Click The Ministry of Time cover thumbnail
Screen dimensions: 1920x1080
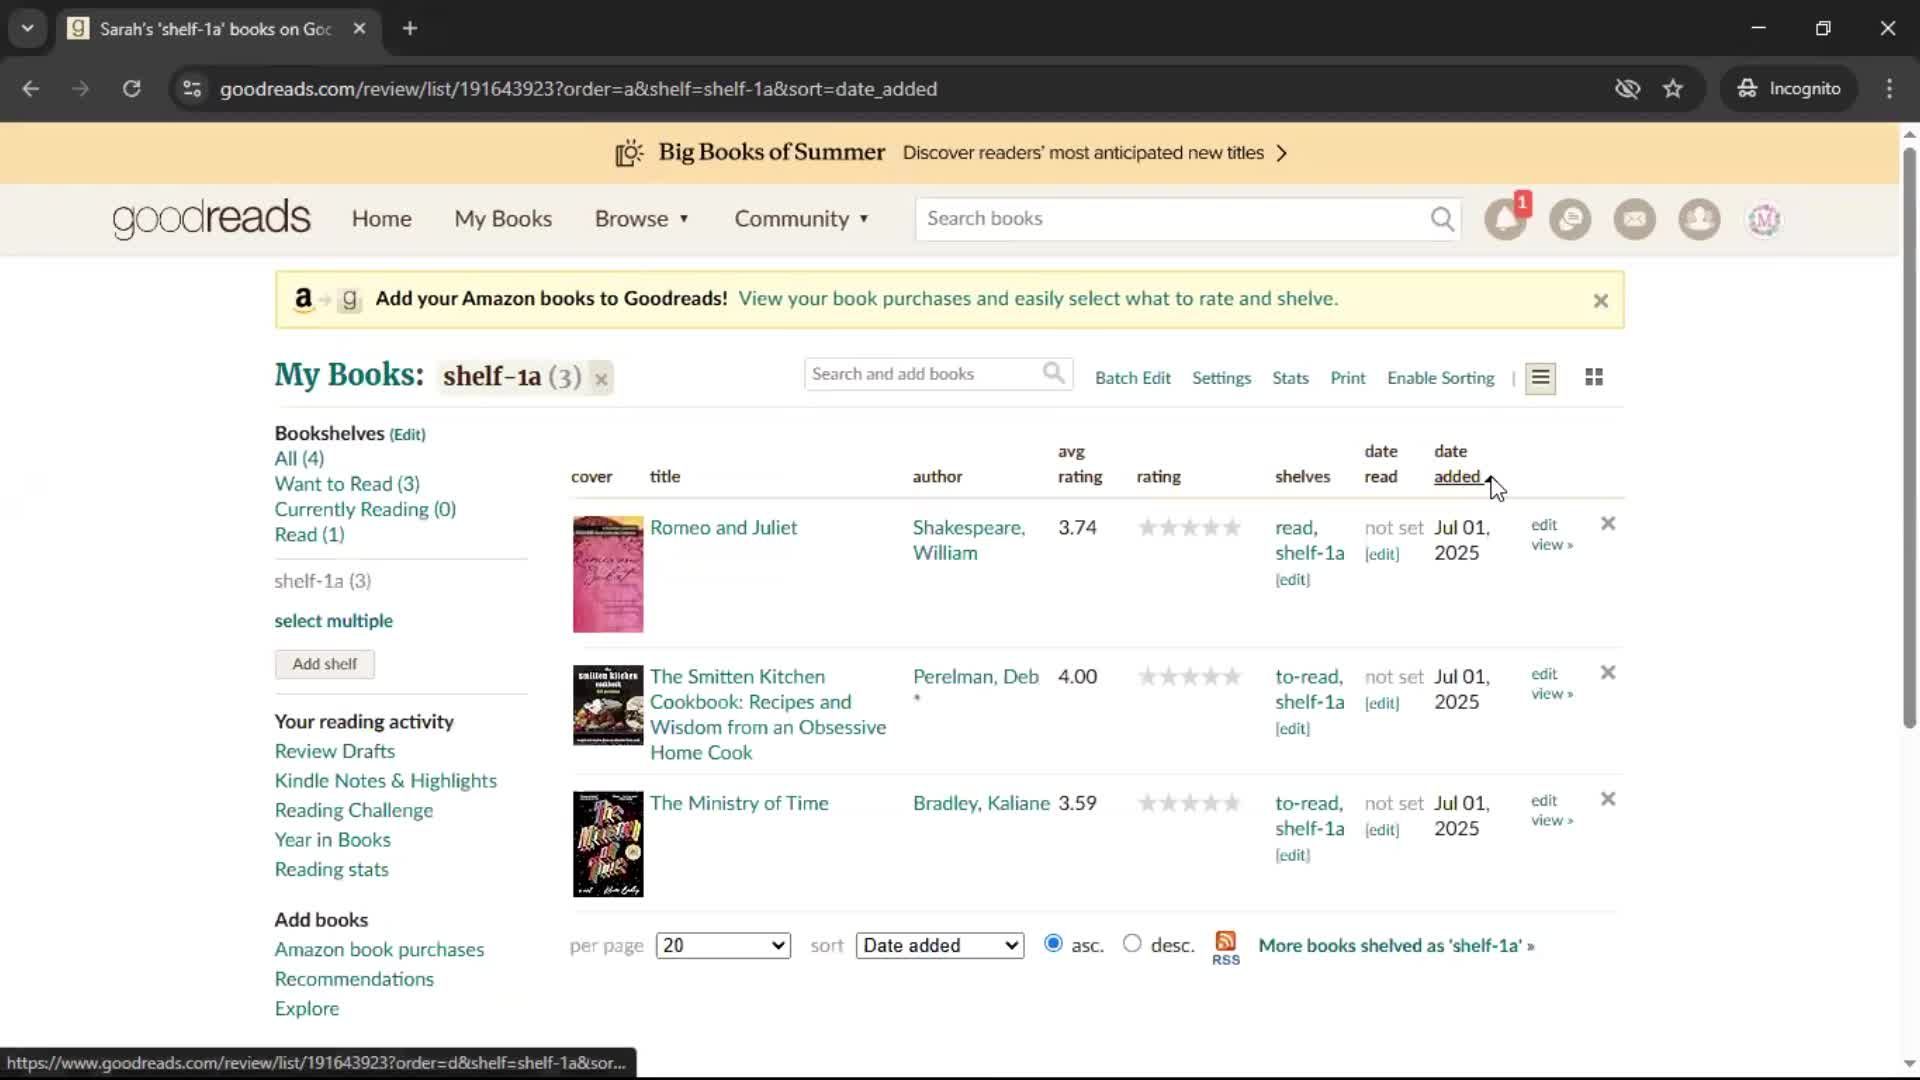point(608,844)
